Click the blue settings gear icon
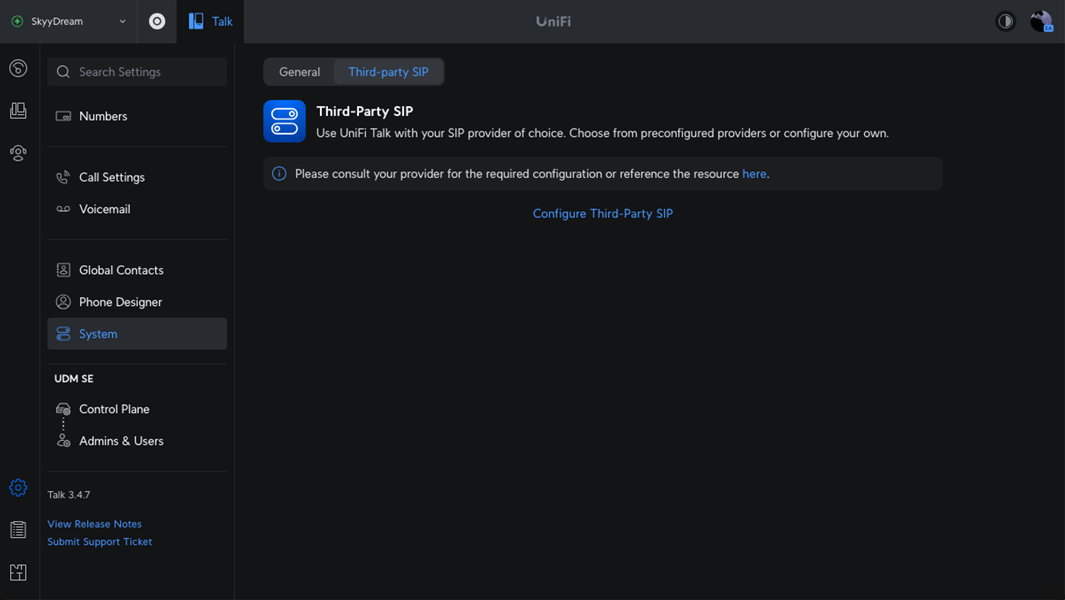This screenshot has height=600, width=1065. (18, 488)
